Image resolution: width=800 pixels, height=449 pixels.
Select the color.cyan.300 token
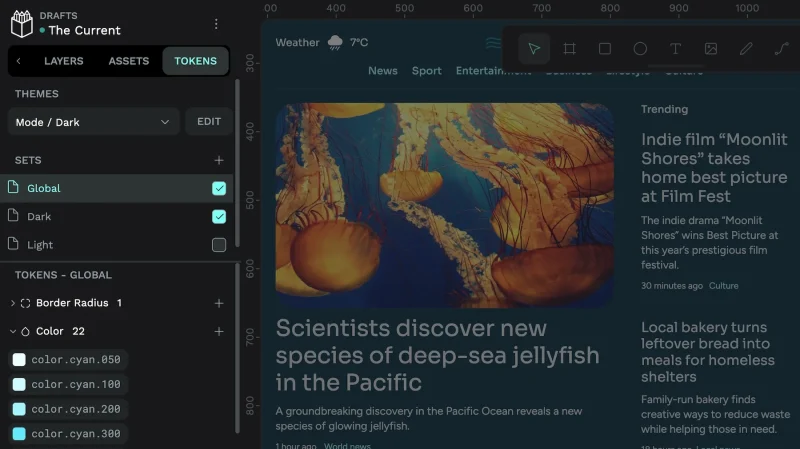click(68, 434)
